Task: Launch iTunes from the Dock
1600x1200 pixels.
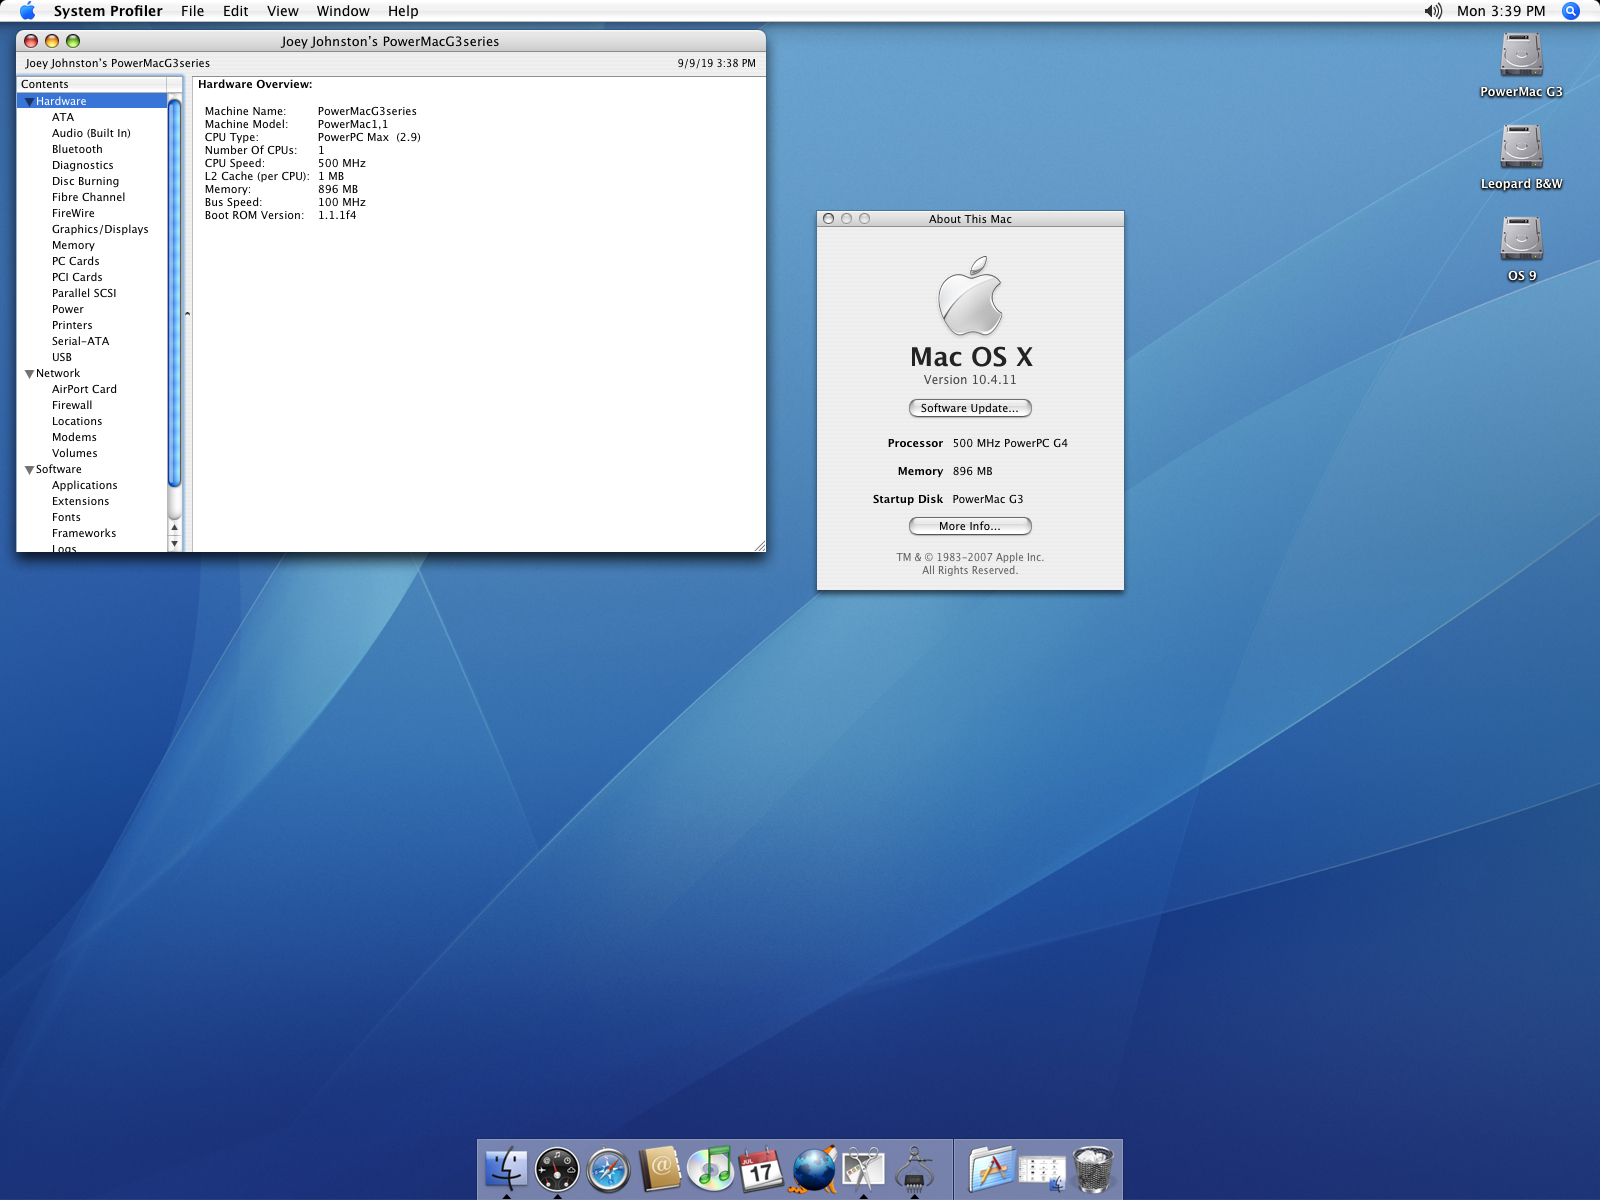Action: tap(711, 1168)
